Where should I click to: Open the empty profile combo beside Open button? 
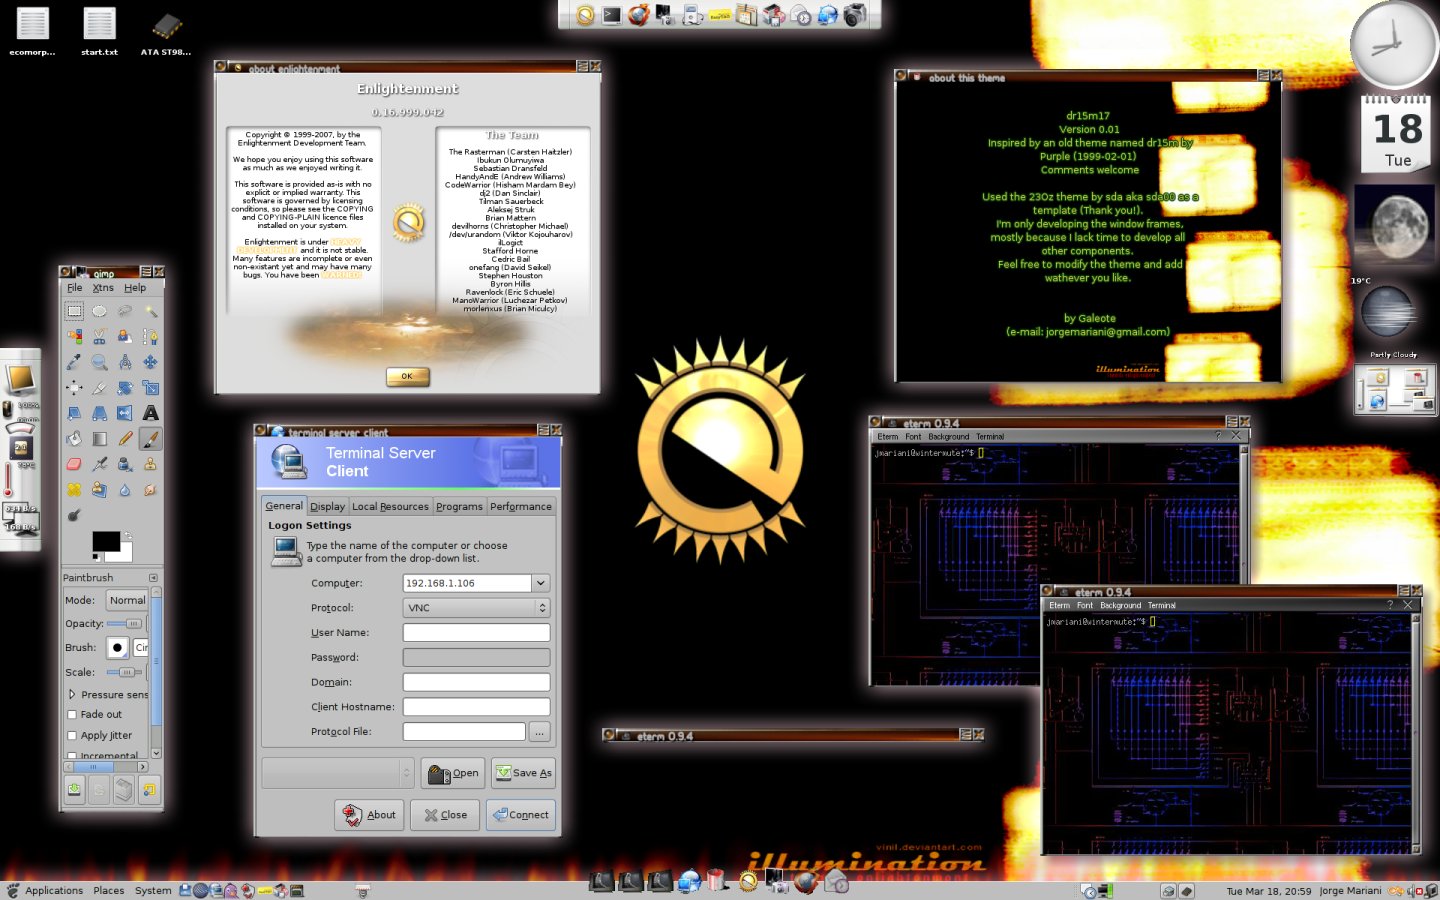(x=338, y=773)
